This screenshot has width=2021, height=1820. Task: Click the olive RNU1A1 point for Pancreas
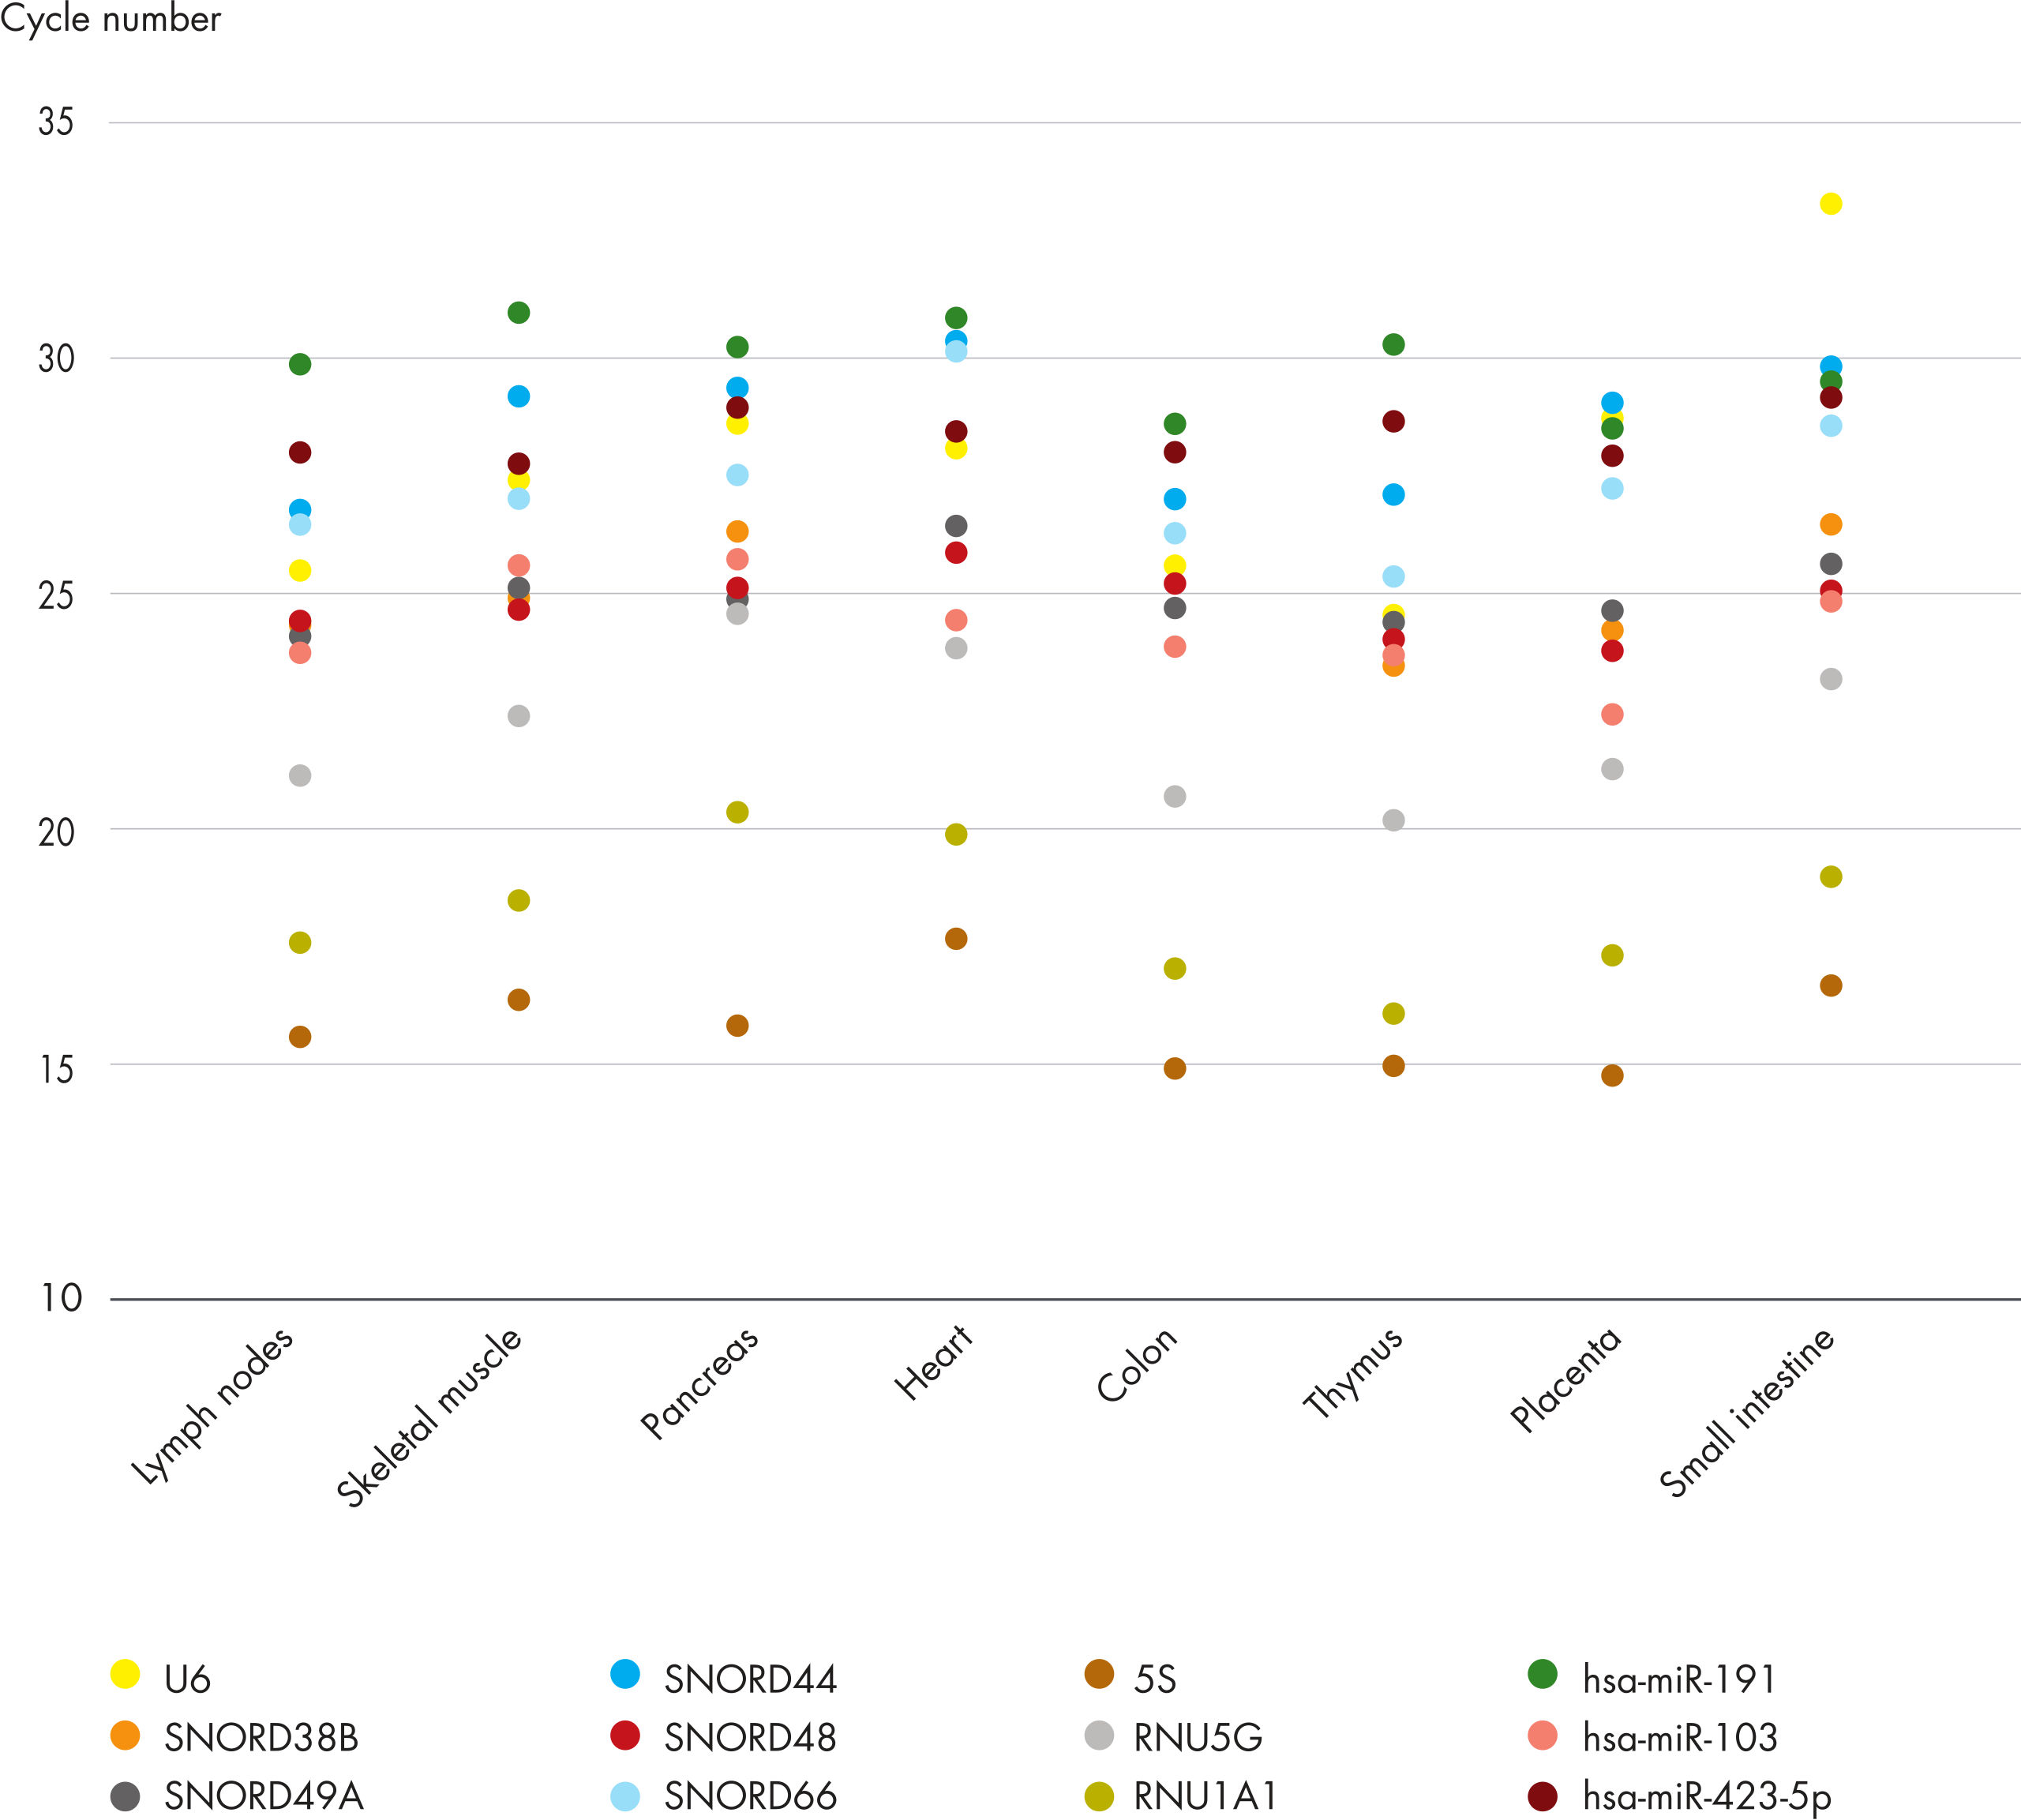pos(737,812)
